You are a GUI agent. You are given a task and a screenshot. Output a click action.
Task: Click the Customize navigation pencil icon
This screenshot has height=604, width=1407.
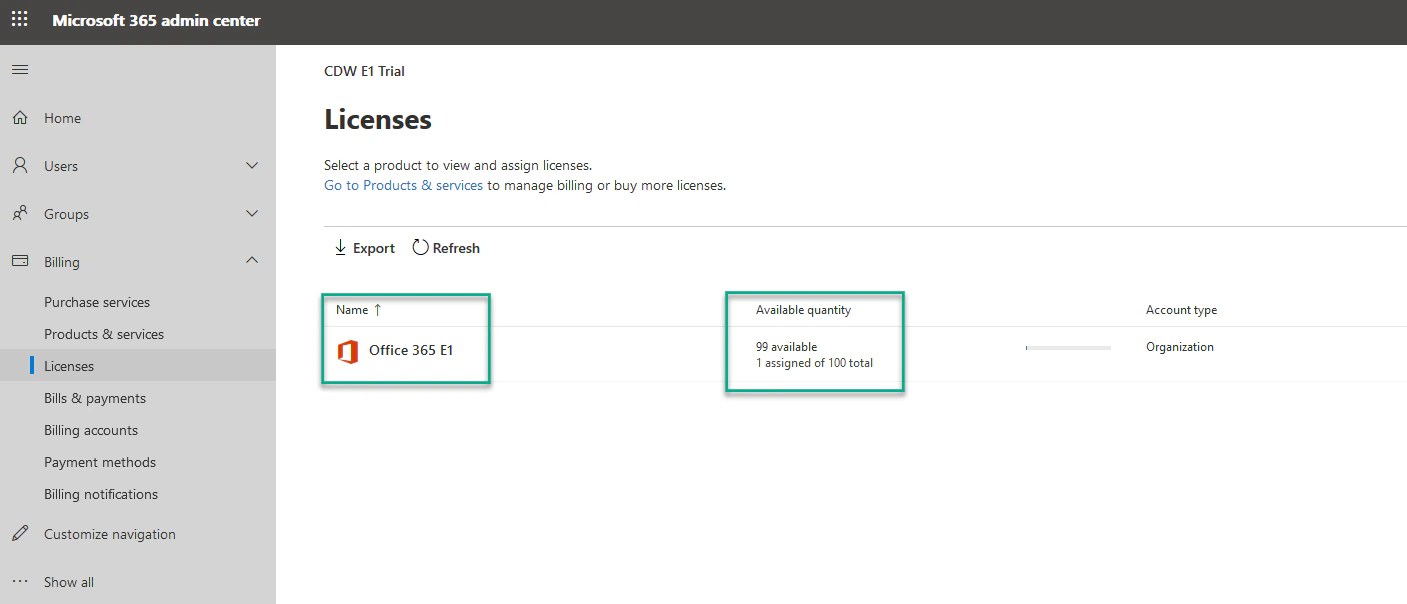[x=19, y=534]
